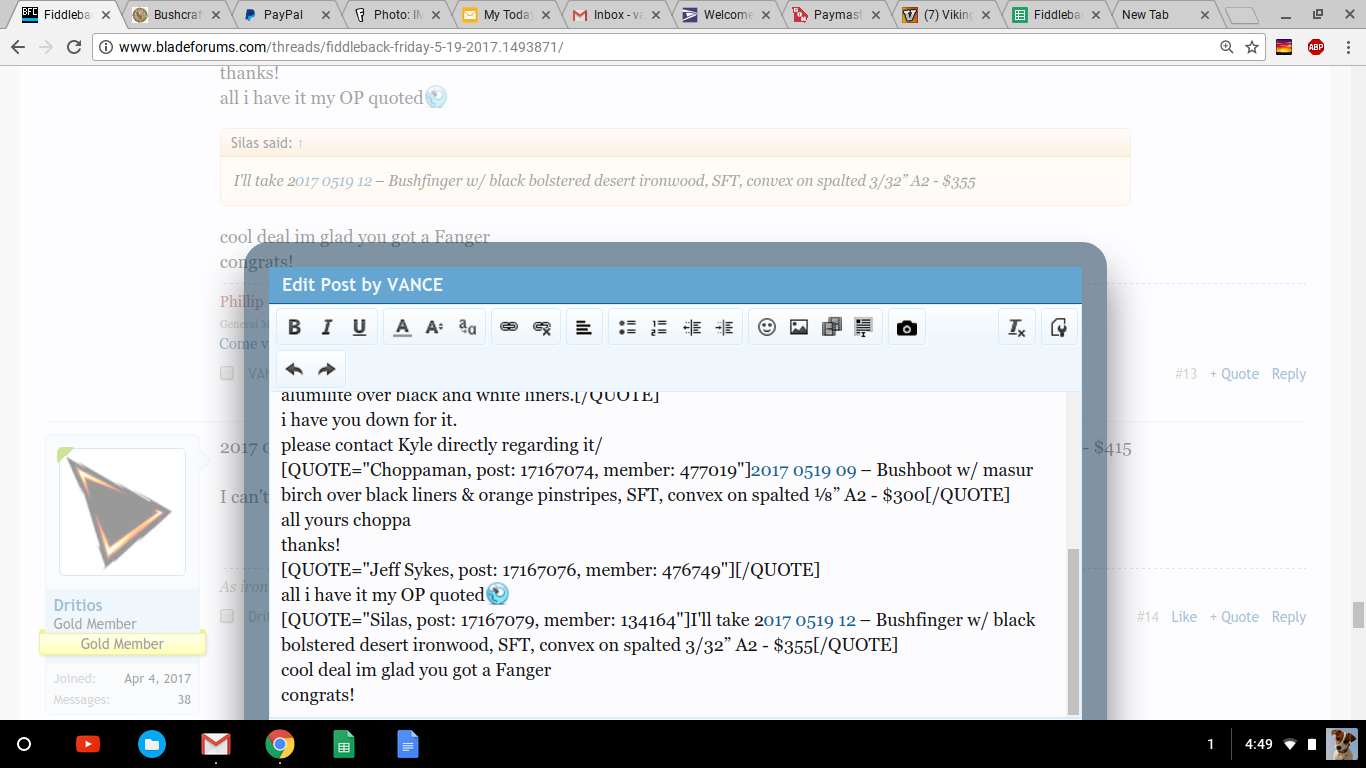Image resolution: width=1366 pixels, height=768 pixels.
Task: Click the insert media icon
Action: 832,327
